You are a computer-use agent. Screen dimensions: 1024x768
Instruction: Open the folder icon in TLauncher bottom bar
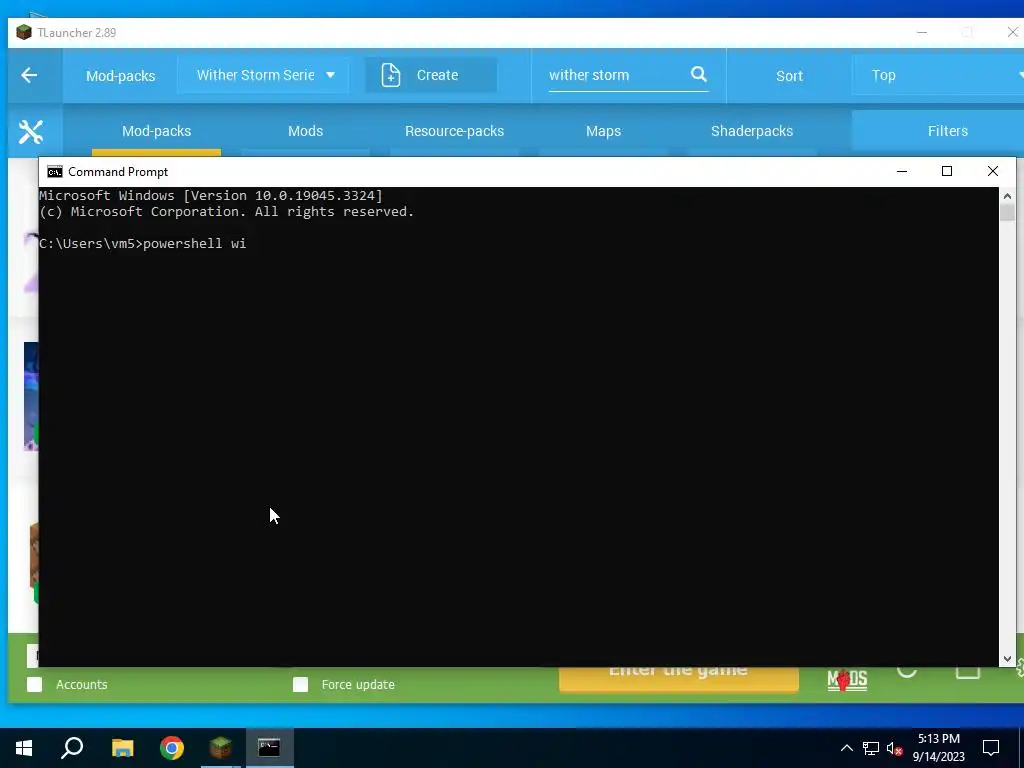pyautogui.click(x=968, y=672)
